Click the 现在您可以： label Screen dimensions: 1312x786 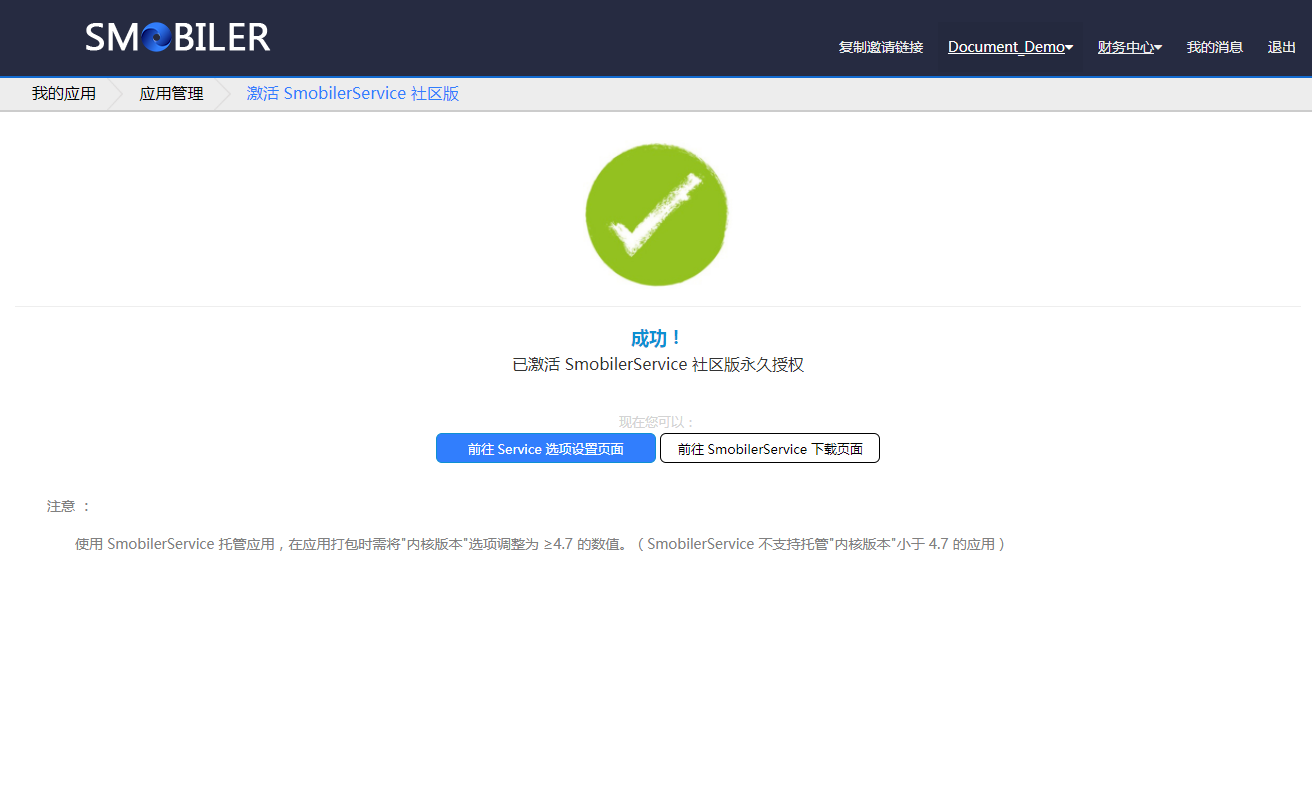tap(657, 422)
